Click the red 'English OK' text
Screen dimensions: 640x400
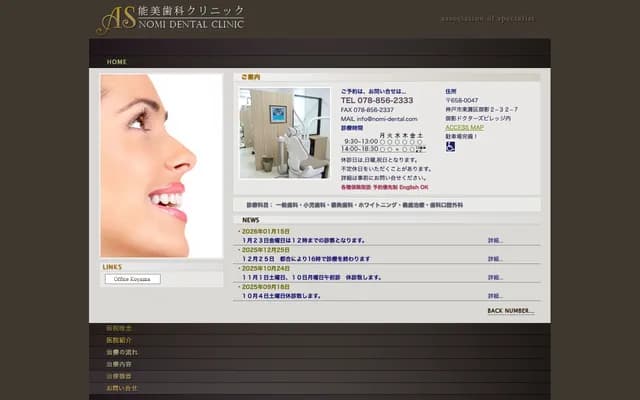tap(413, 187)
